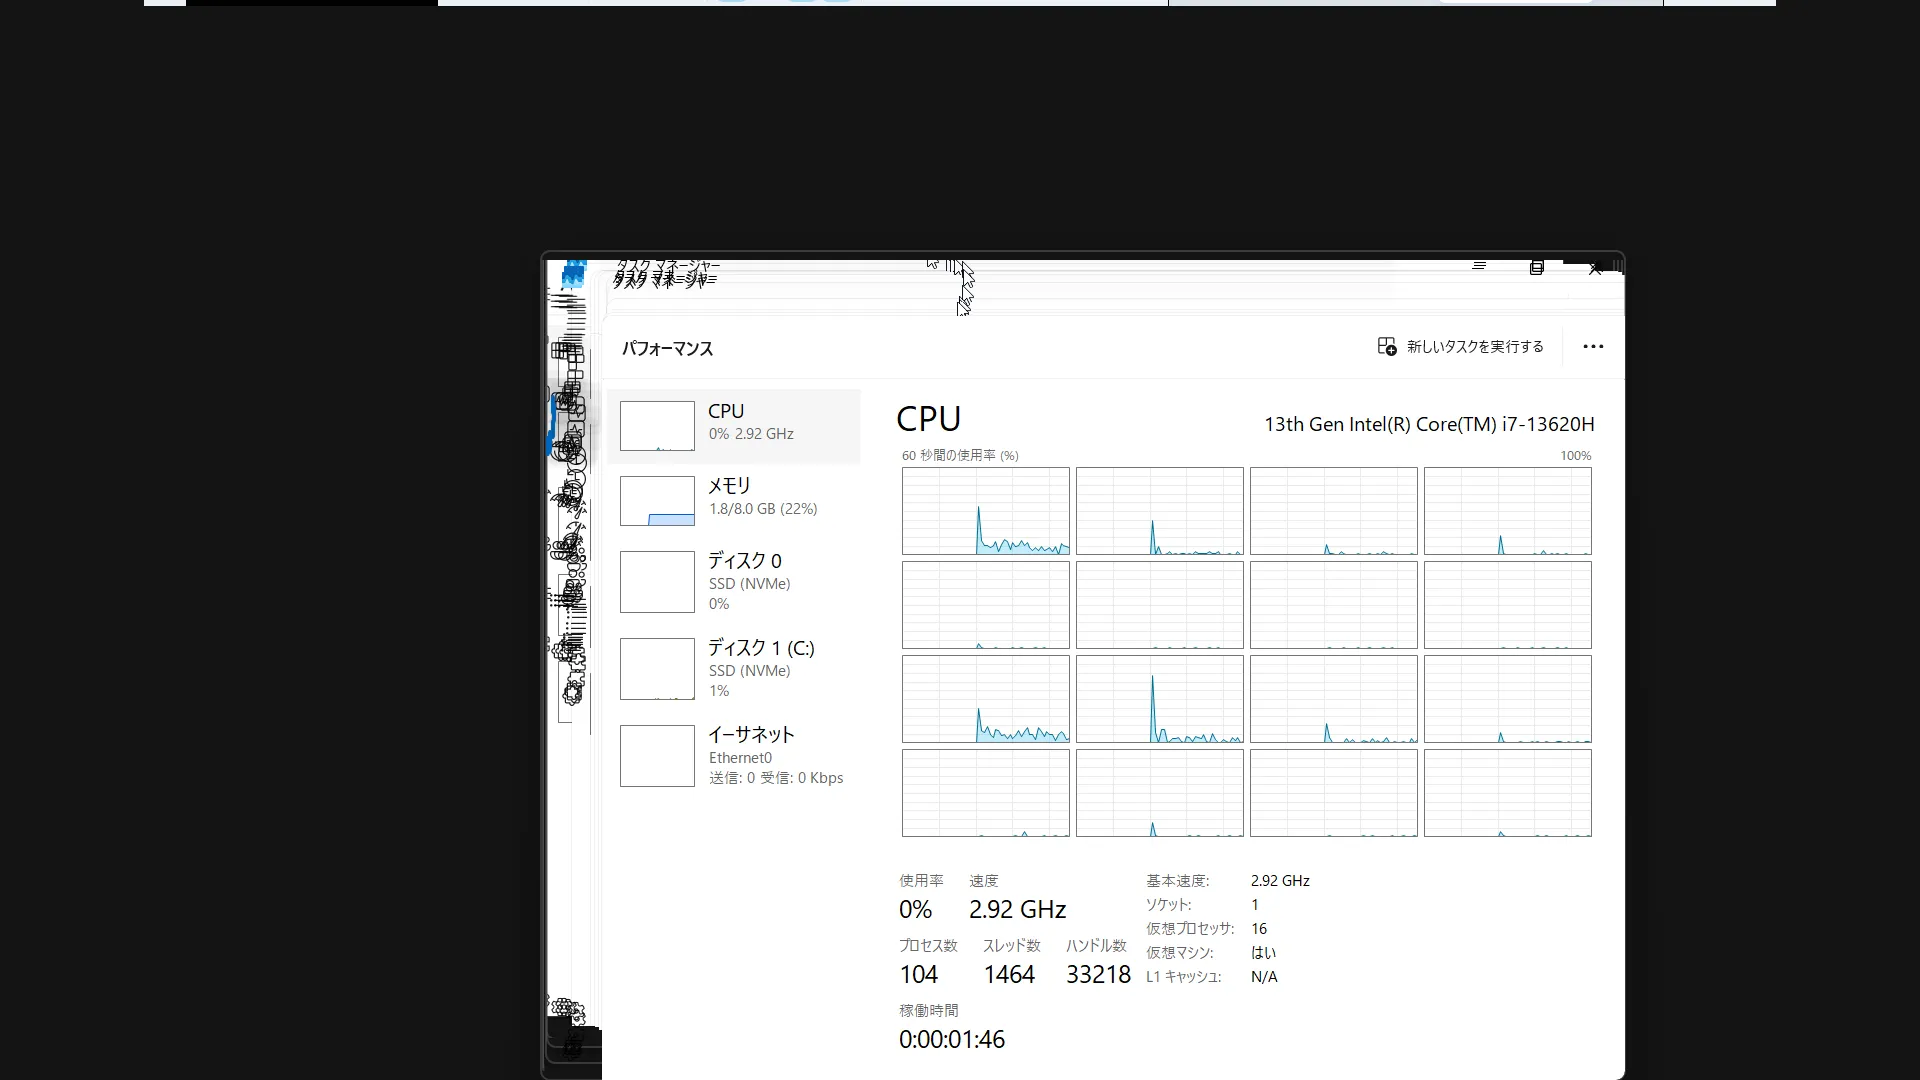Click the ディスク 0 mini graph thumbnail

[657, 582]
